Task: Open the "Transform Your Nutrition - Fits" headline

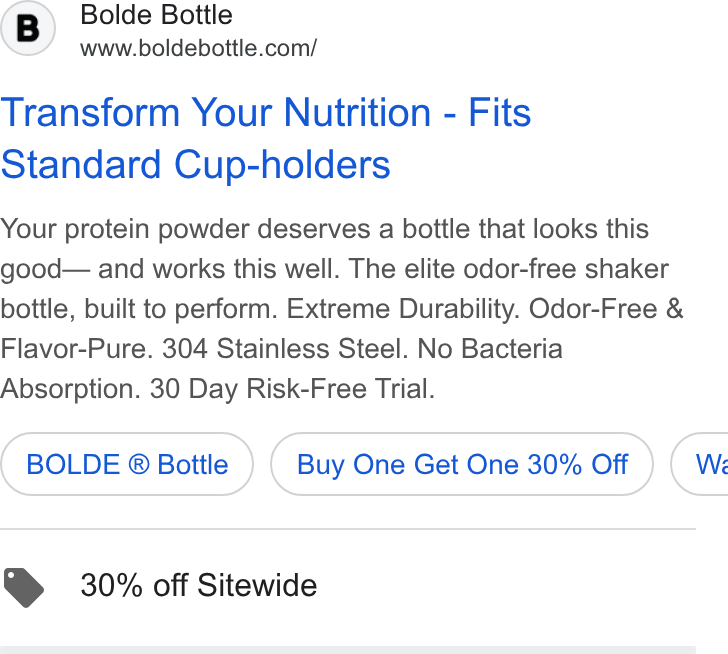Action: pyautogui.click(x=266, y=112)
